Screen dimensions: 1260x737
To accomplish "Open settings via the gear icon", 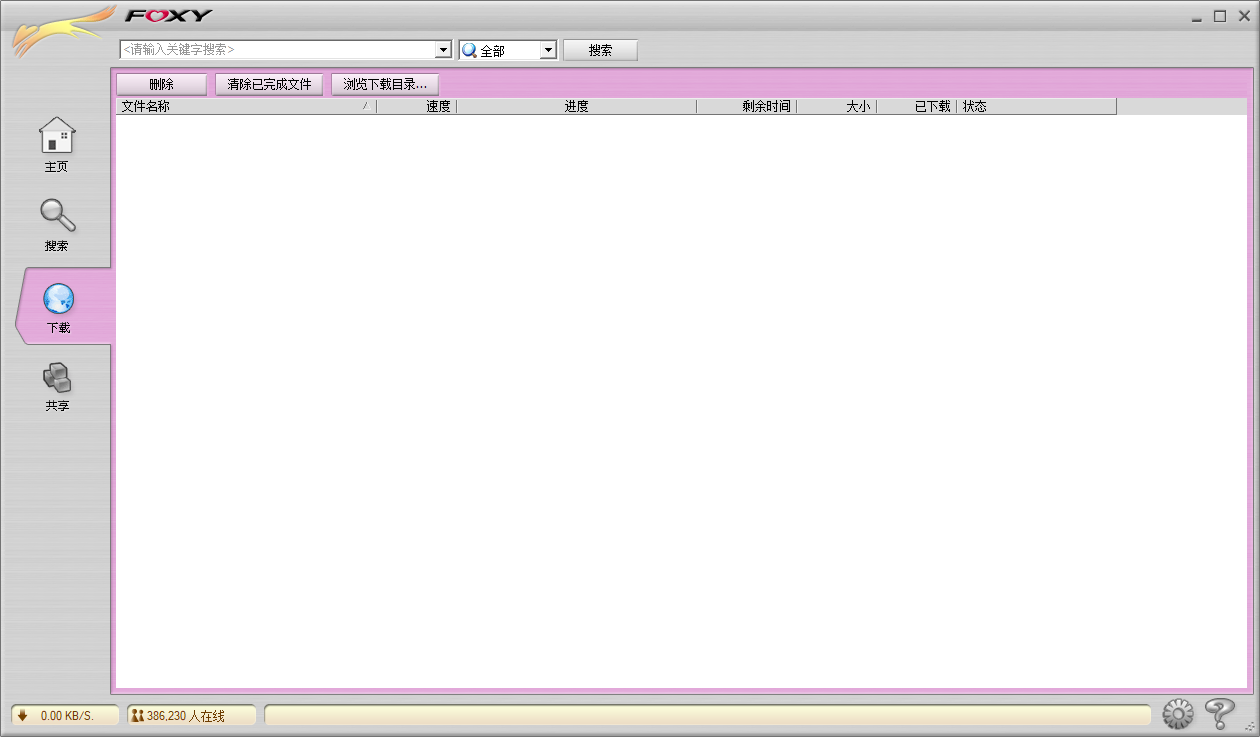I will tap(1178, 714).
